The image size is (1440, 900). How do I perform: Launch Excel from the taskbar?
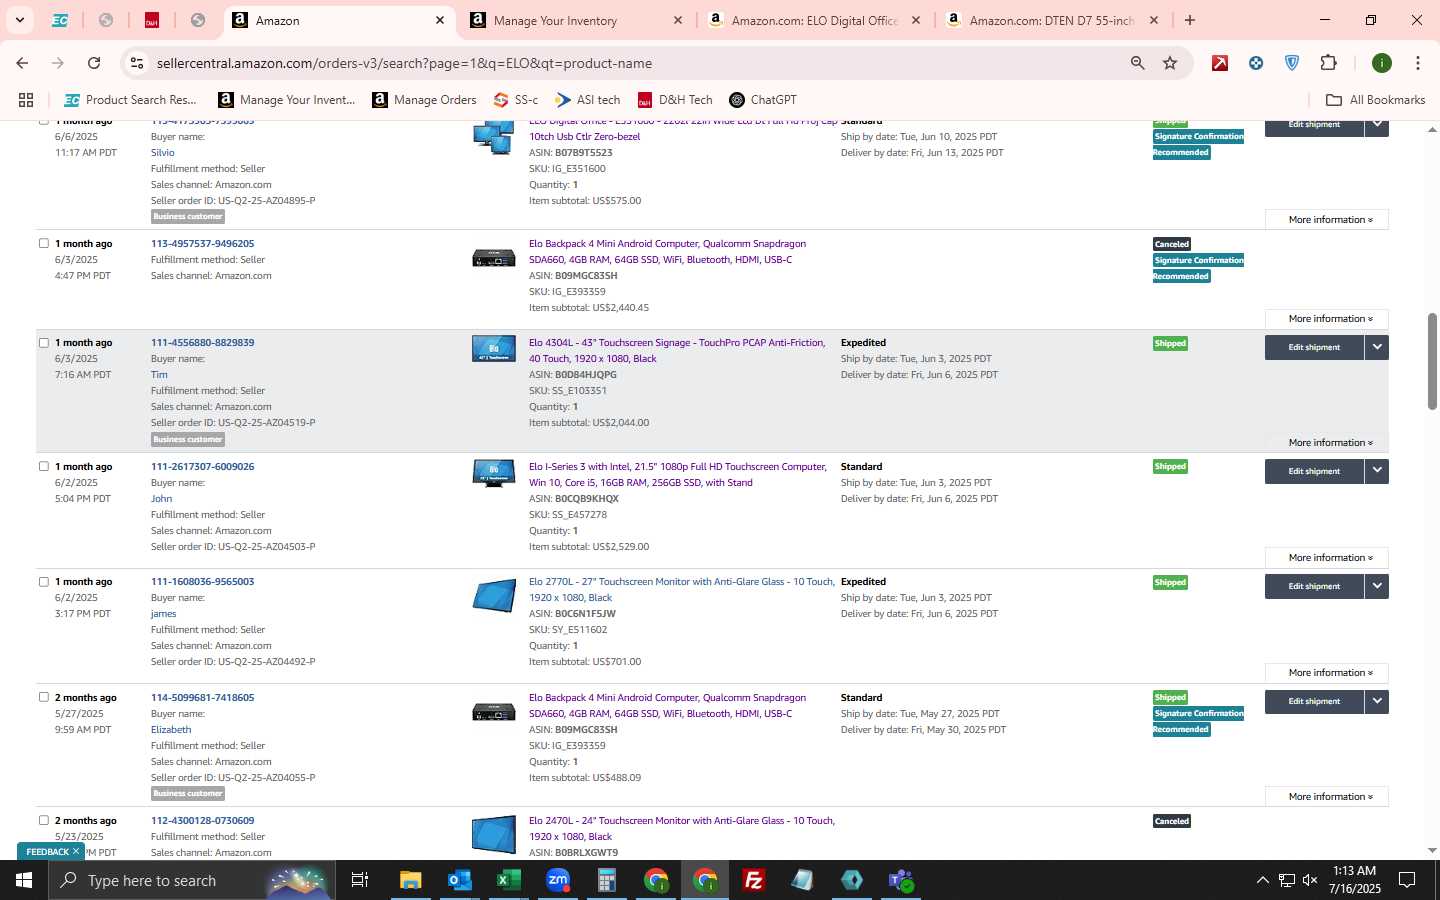point(509,880)
